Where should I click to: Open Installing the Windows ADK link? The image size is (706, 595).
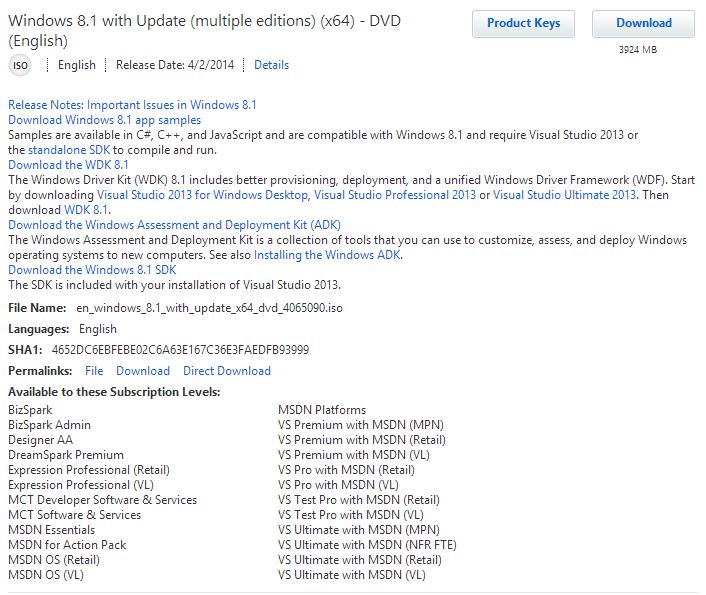pos(327,255)
